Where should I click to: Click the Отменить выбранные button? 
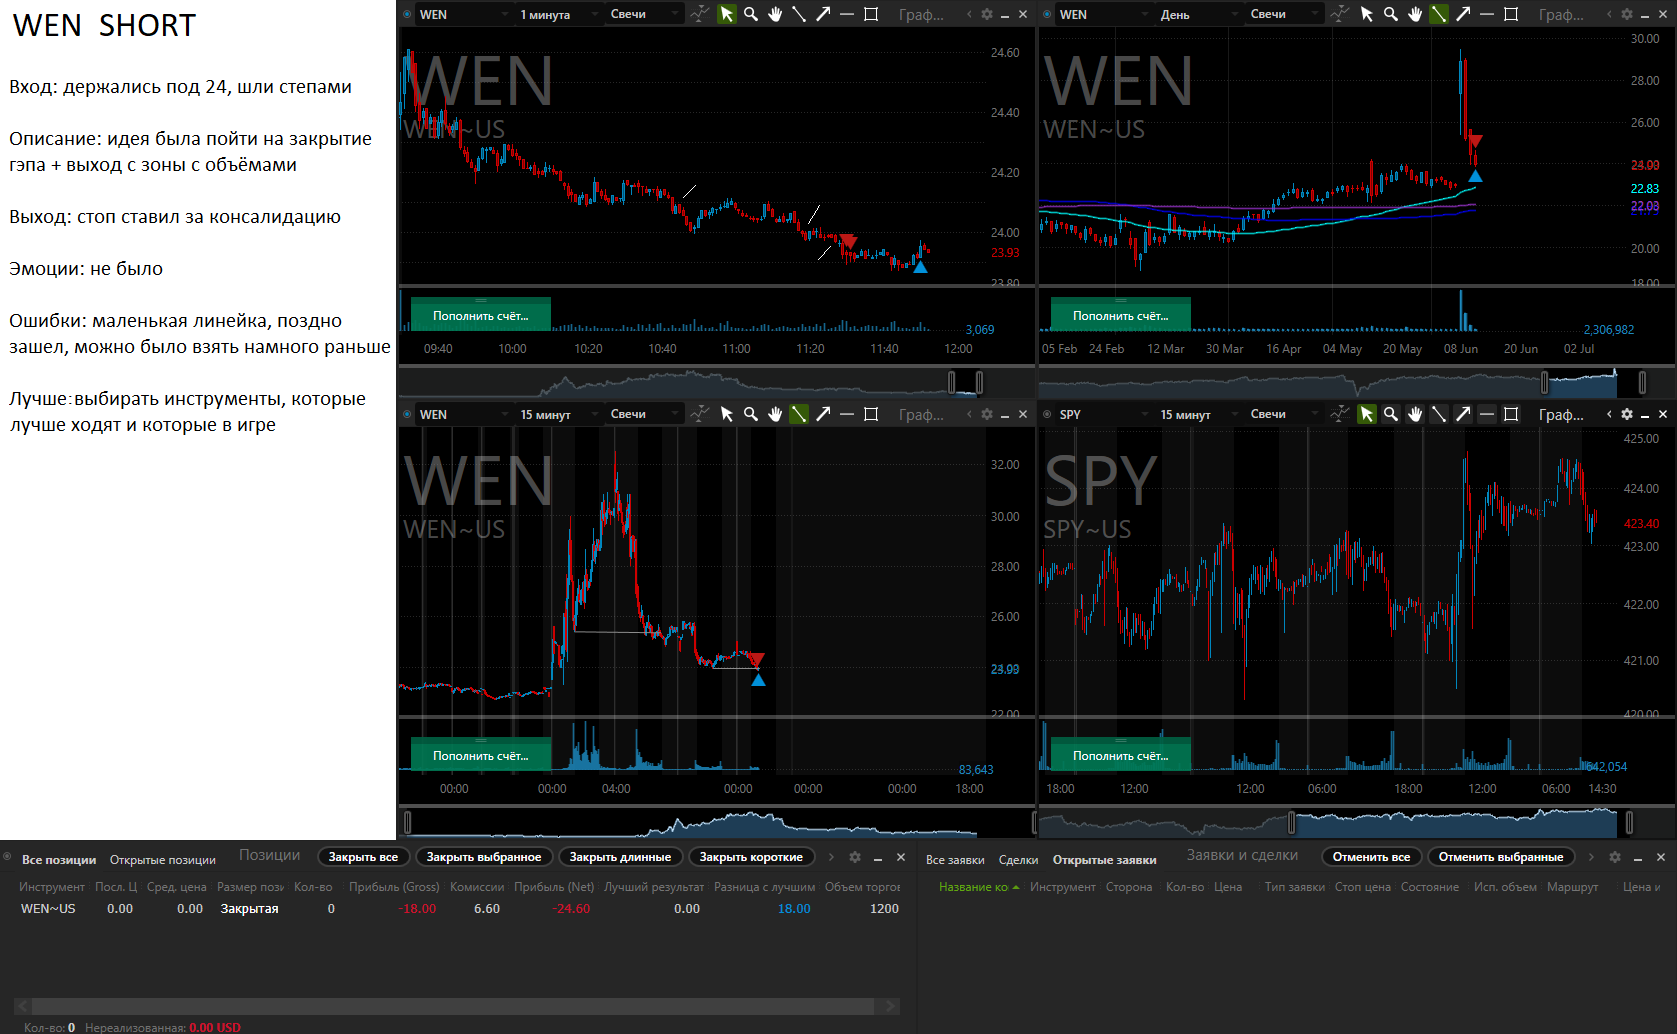coord(1501,857)
